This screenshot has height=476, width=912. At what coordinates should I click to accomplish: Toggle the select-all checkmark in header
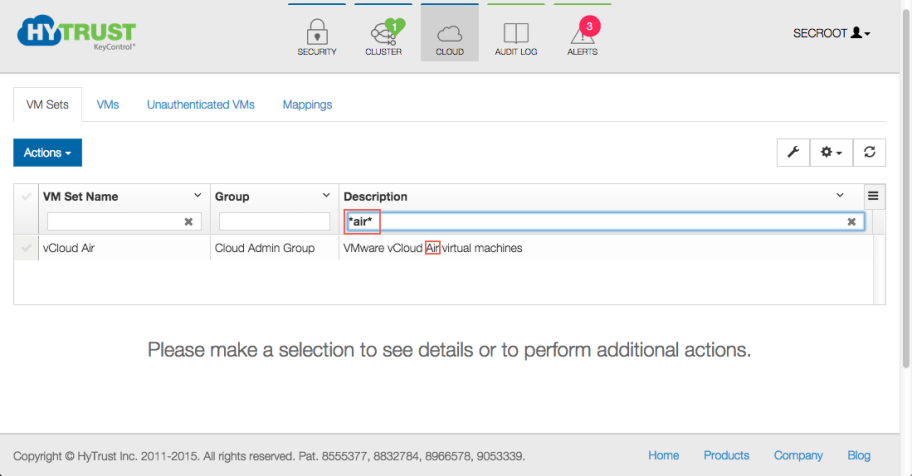click(26, 197)
